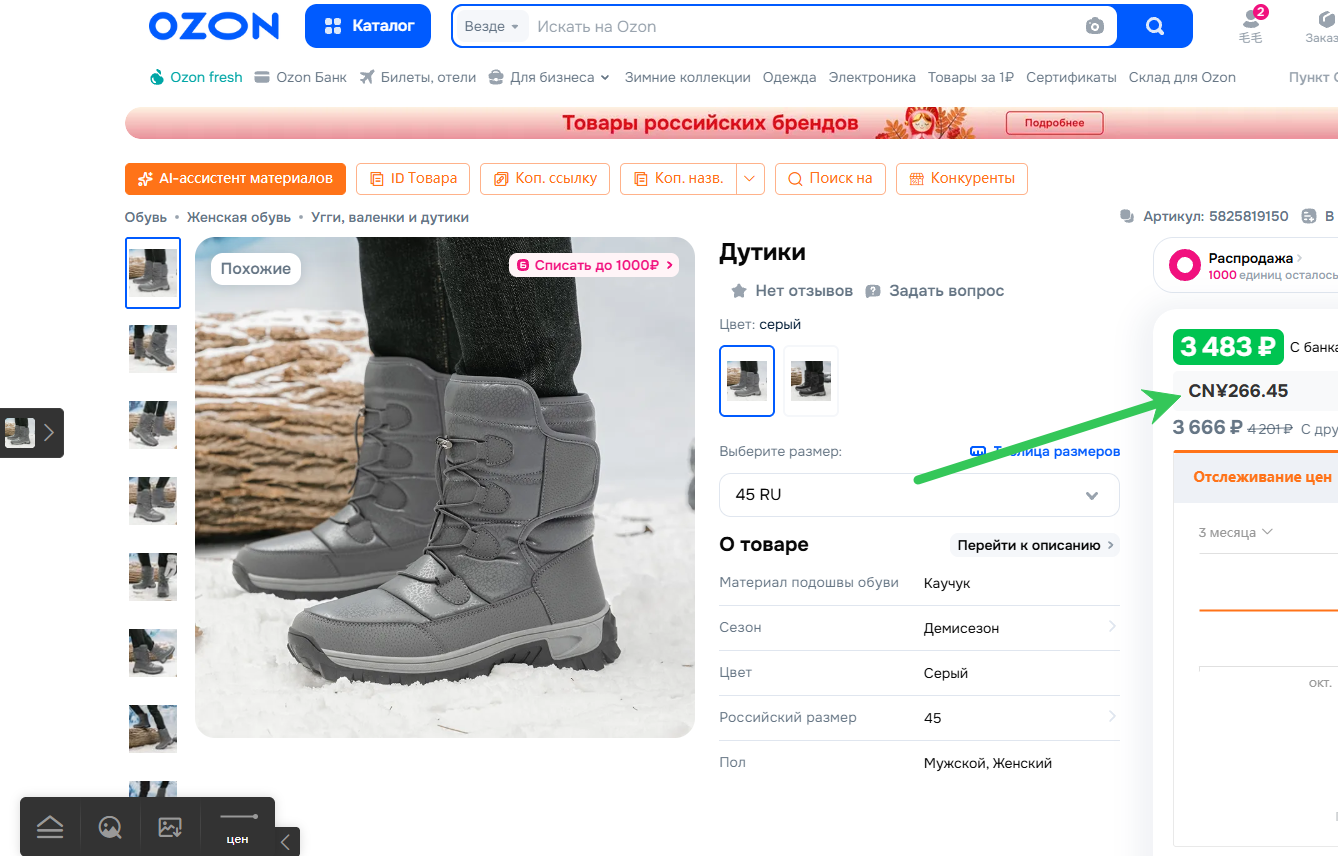The height and width of the screenshot is (856, 1338).
Task: Expand the Российский размер row chevron
Action: (x=1112, y=717)
